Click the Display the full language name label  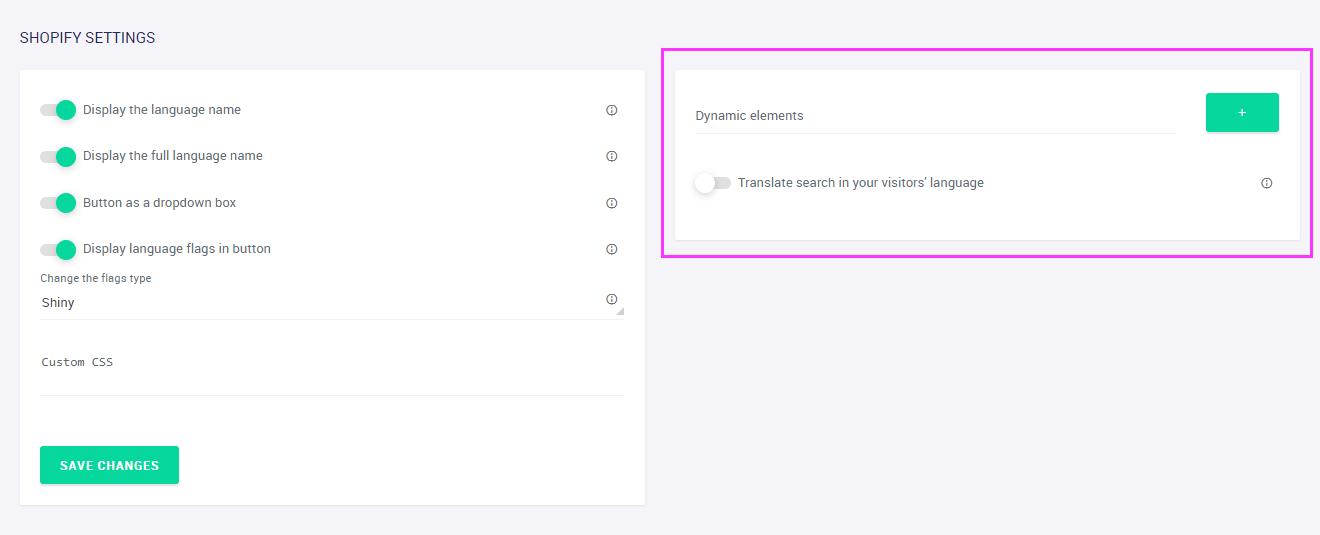pyautogui.click(x=173, y=156)
